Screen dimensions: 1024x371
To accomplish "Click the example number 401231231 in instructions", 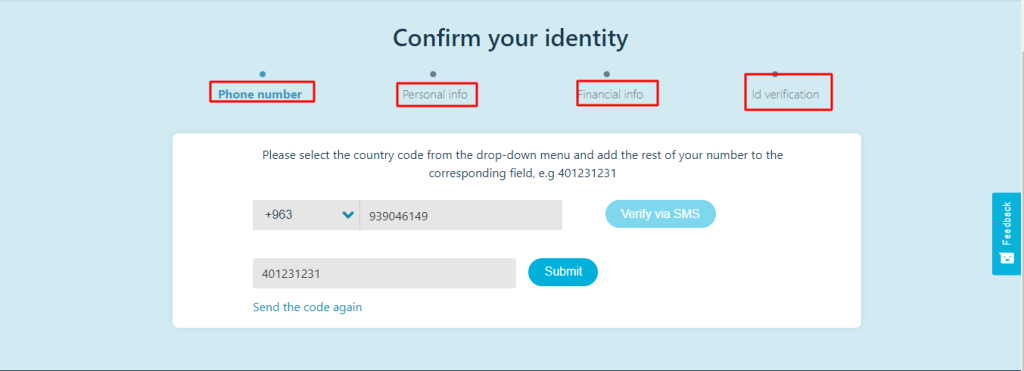I will click(x=587, y=173).
